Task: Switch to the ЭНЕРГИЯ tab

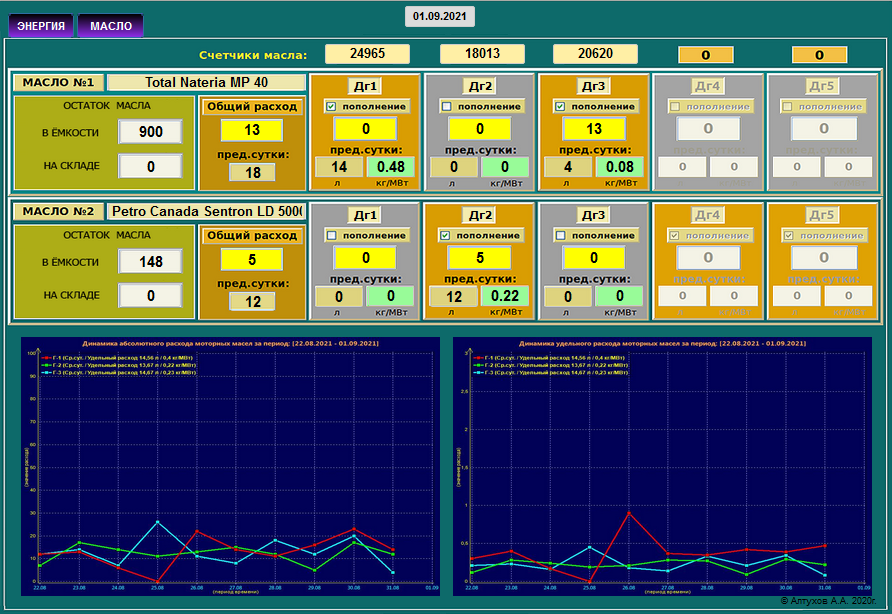Action: click(41, 26)
